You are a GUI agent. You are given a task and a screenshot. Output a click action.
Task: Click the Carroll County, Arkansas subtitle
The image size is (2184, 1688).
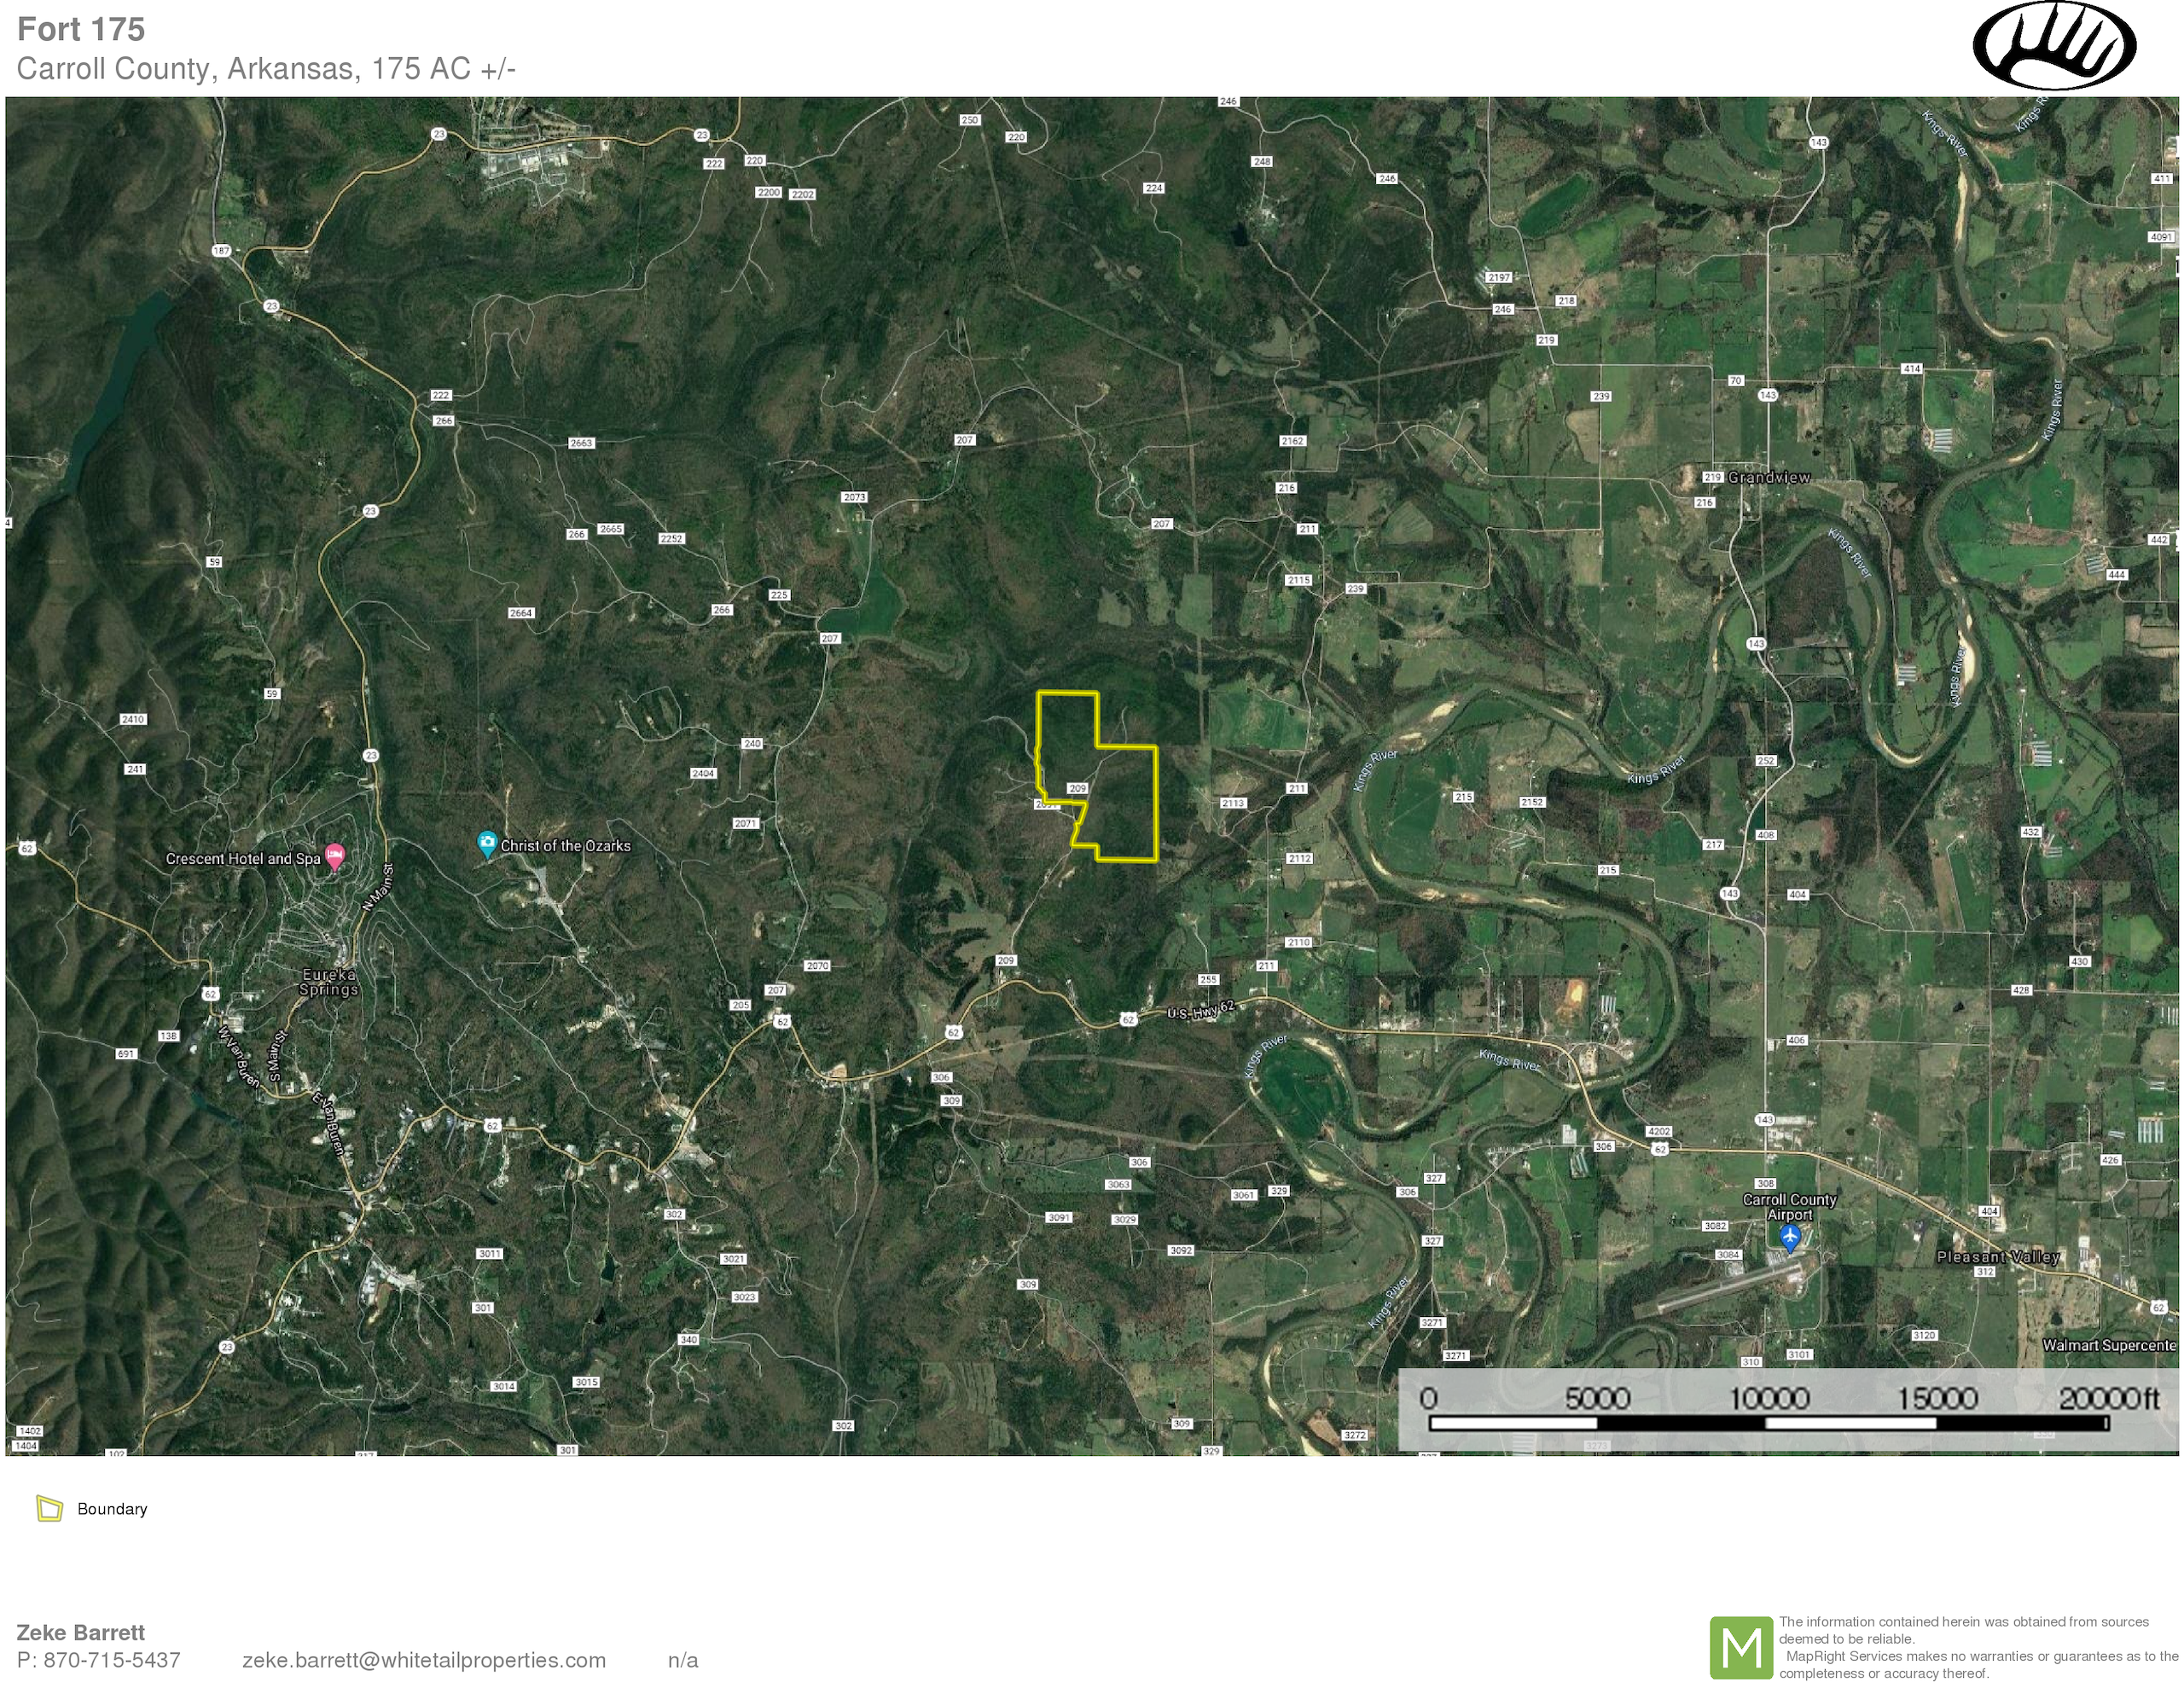(266, 69)
